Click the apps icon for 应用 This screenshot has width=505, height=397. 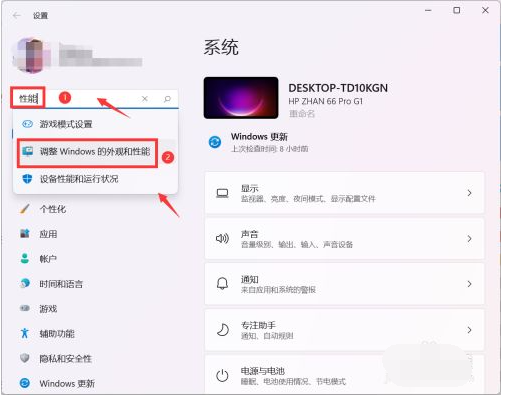click(25, 233)
